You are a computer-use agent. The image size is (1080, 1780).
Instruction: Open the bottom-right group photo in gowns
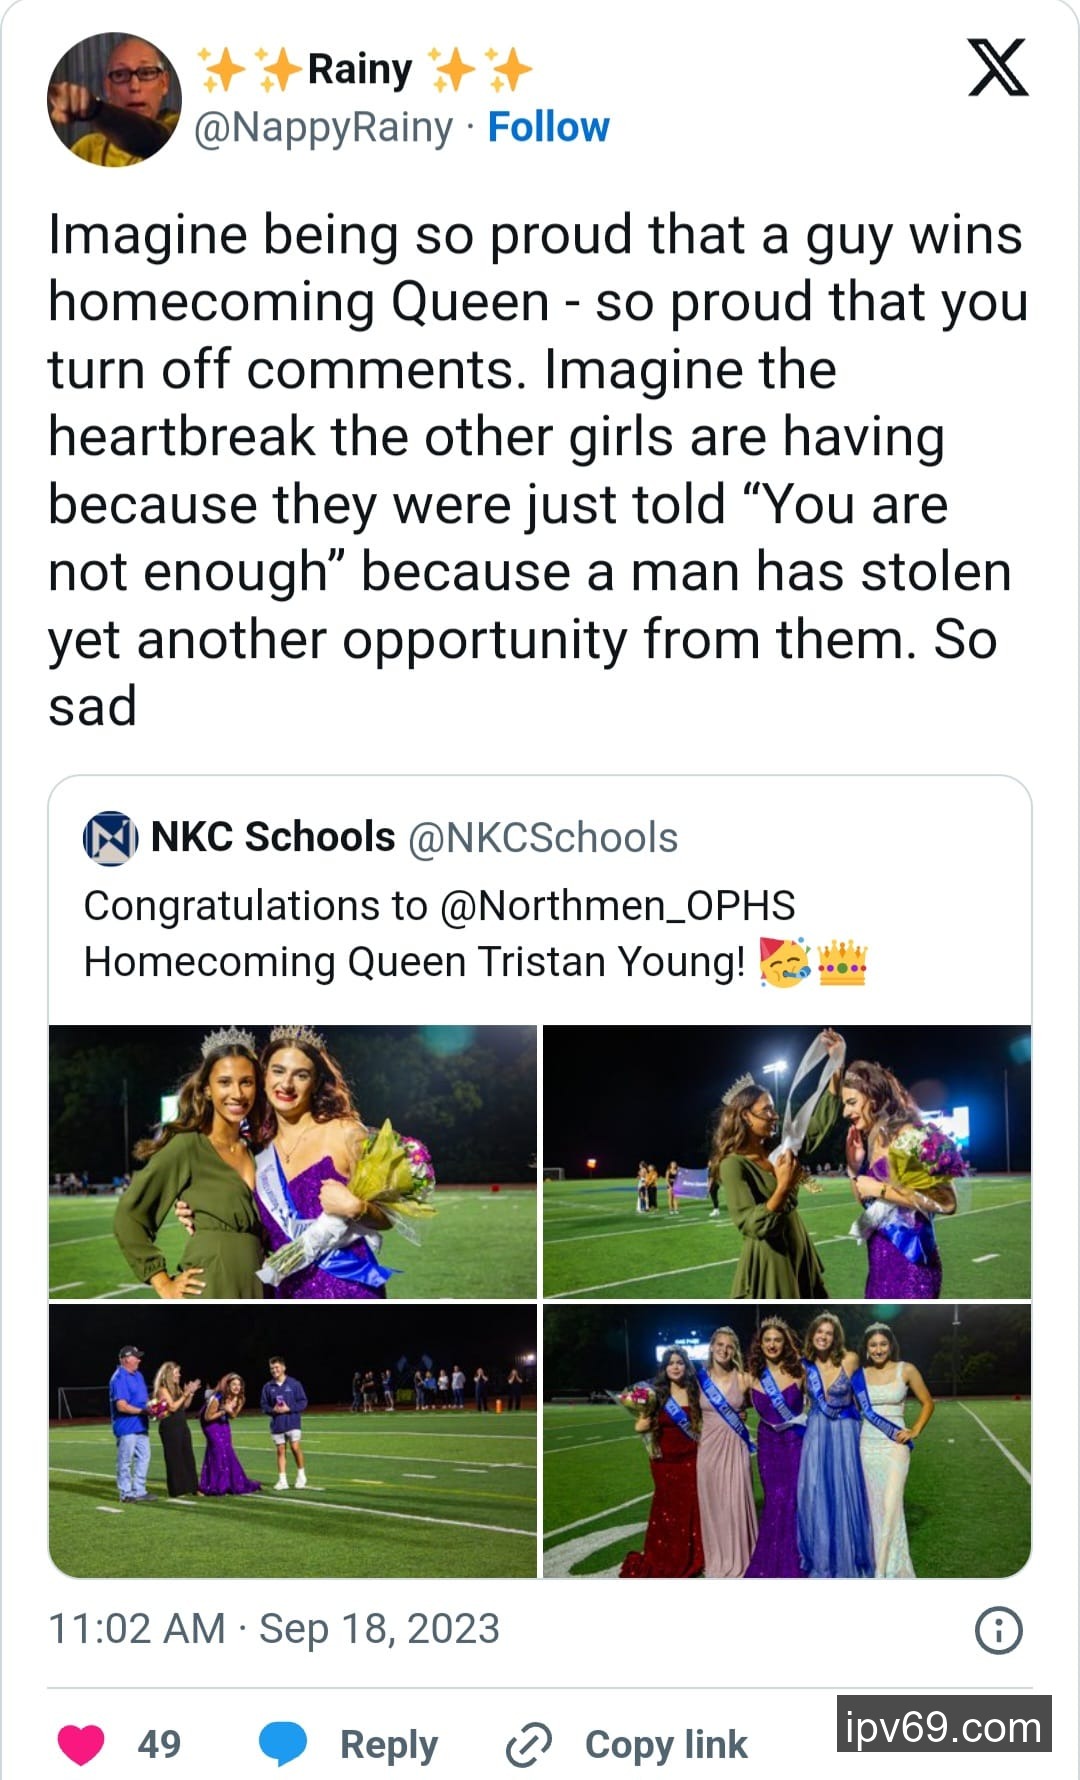pyautogui.click(x=787, y=1440)
